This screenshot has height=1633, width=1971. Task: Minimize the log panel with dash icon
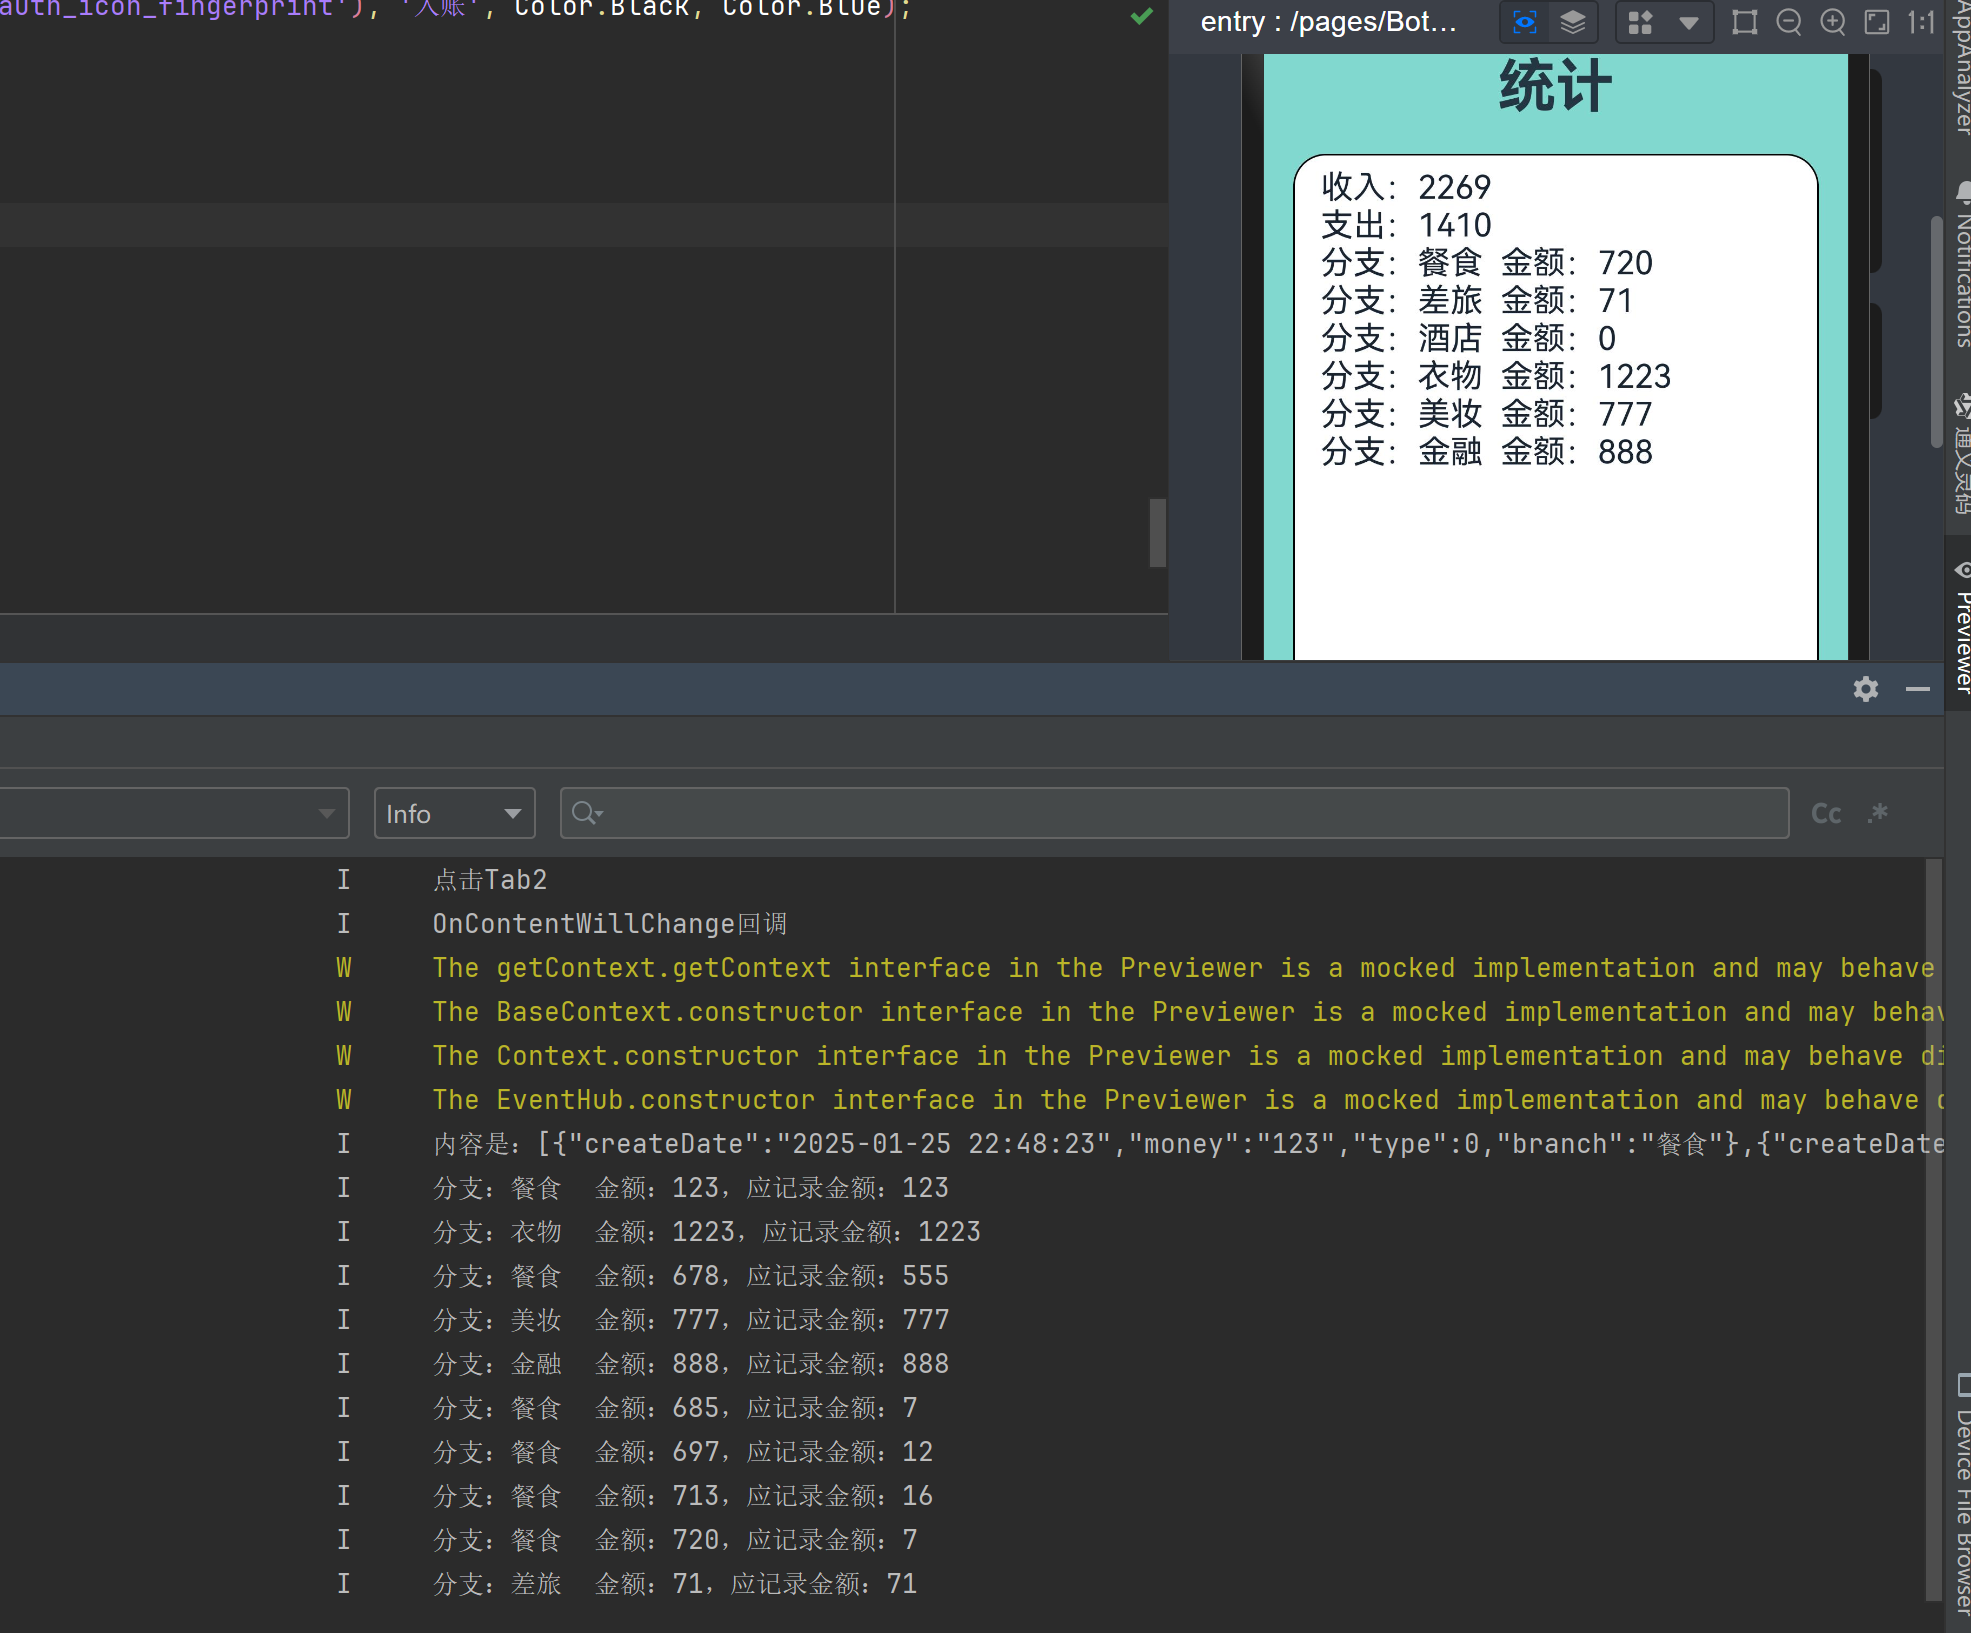coord(1917,689)
